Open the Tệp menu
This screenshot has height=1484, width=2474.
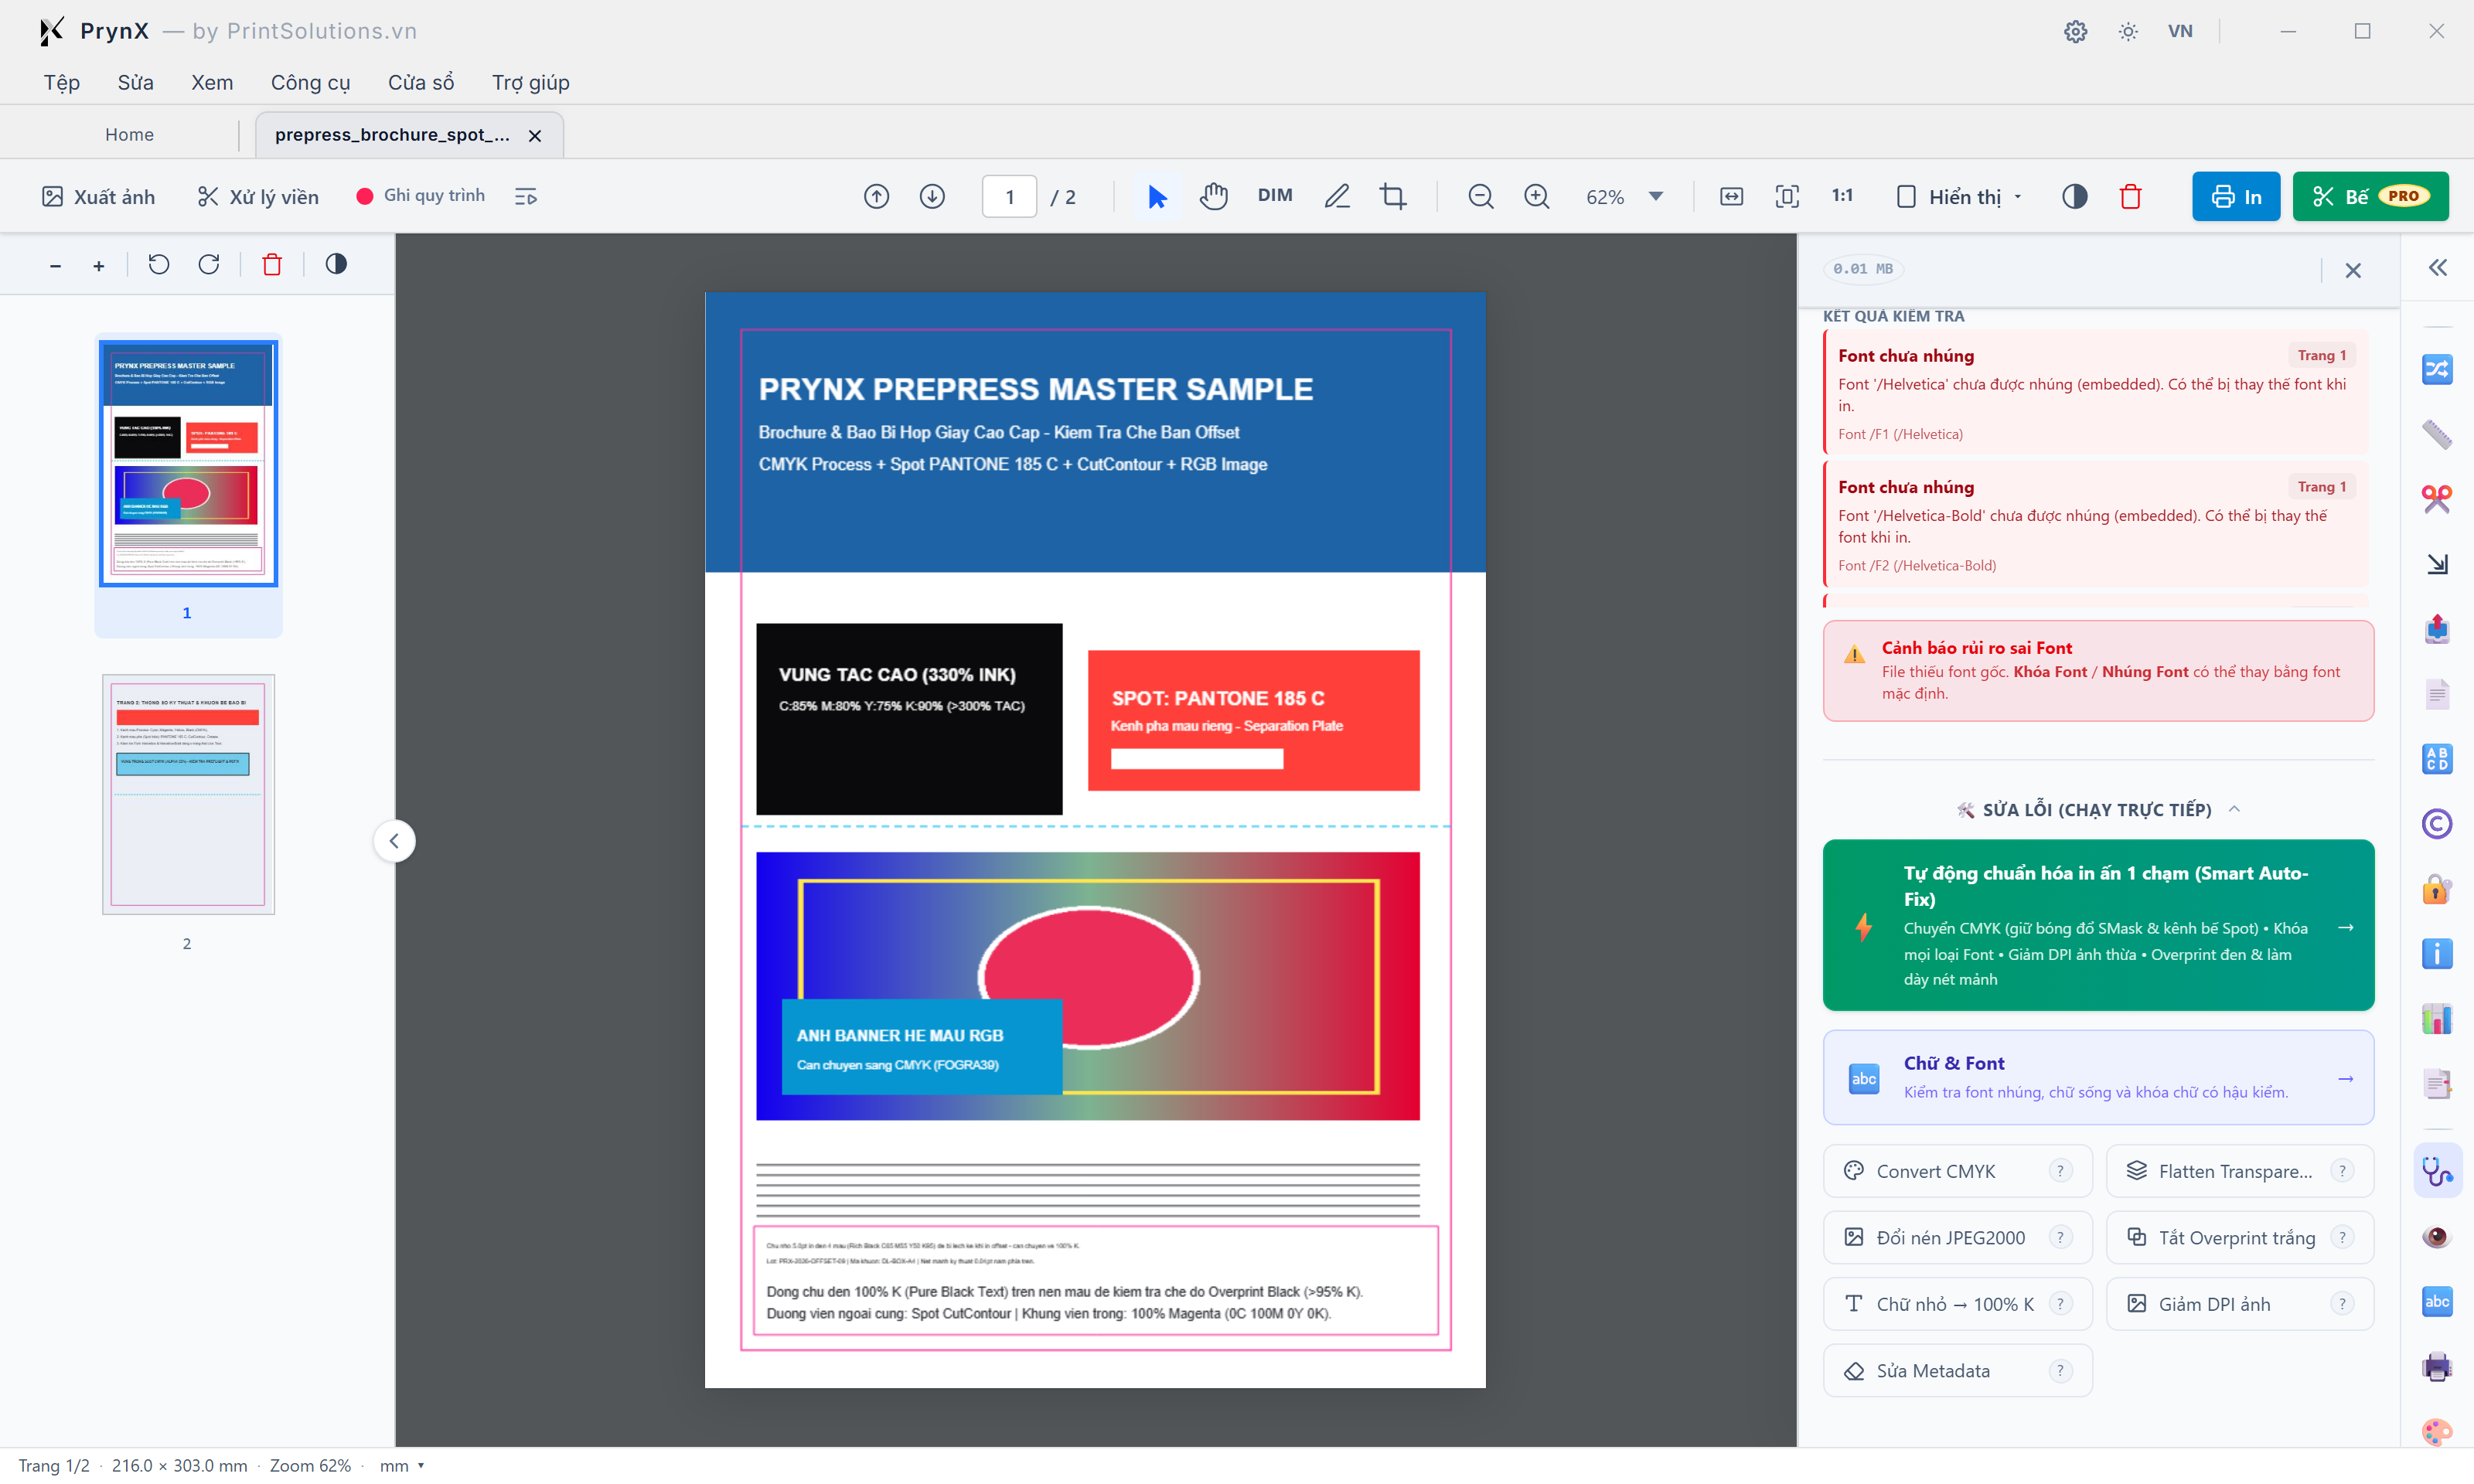click(62, 82)
